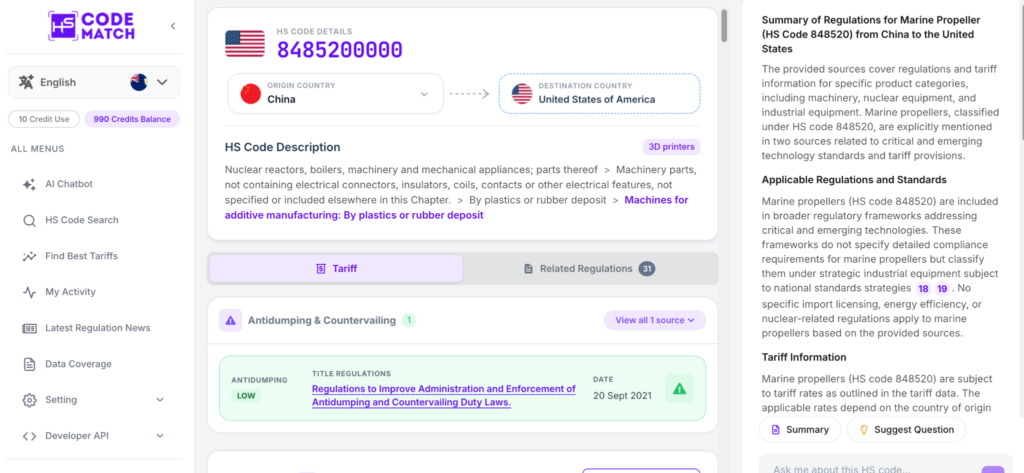The height and width of the screenshot is (473, 1024).
Task: Click the Suggest Question button
Action: click(906, 430)
